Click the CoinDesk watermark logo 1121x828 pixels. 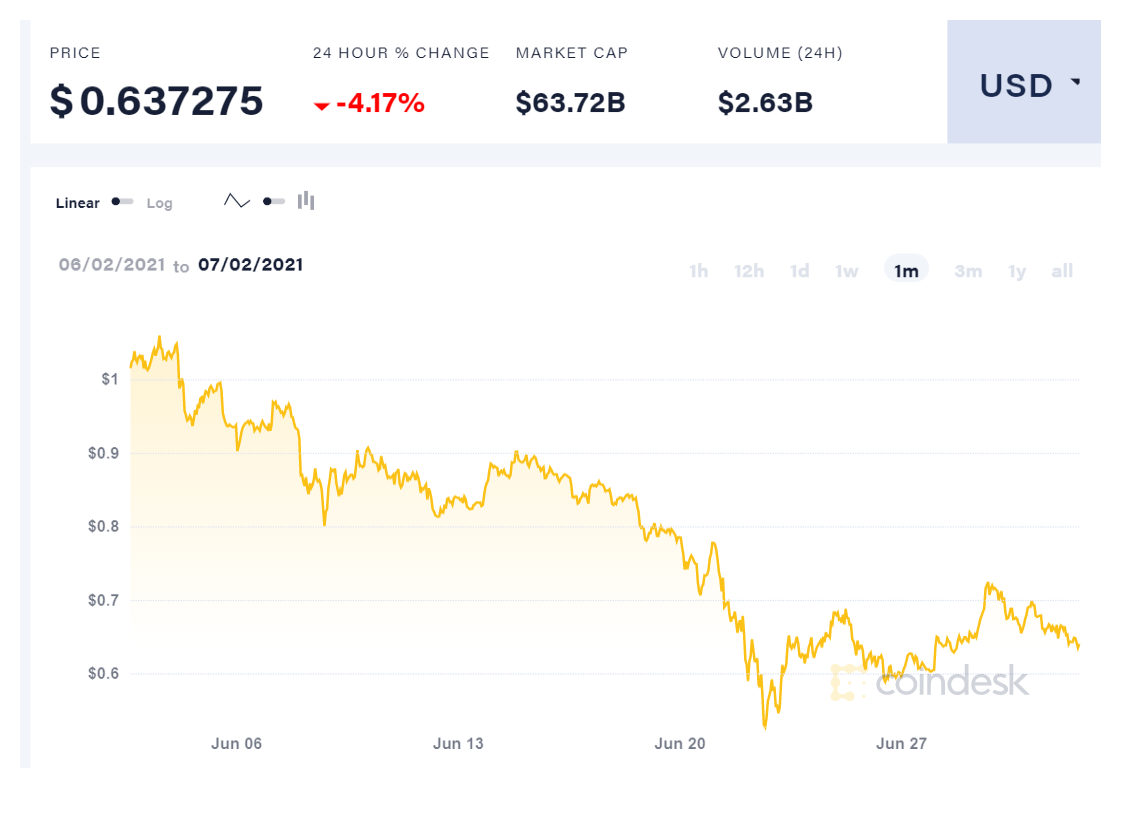(x=929, y=682)
